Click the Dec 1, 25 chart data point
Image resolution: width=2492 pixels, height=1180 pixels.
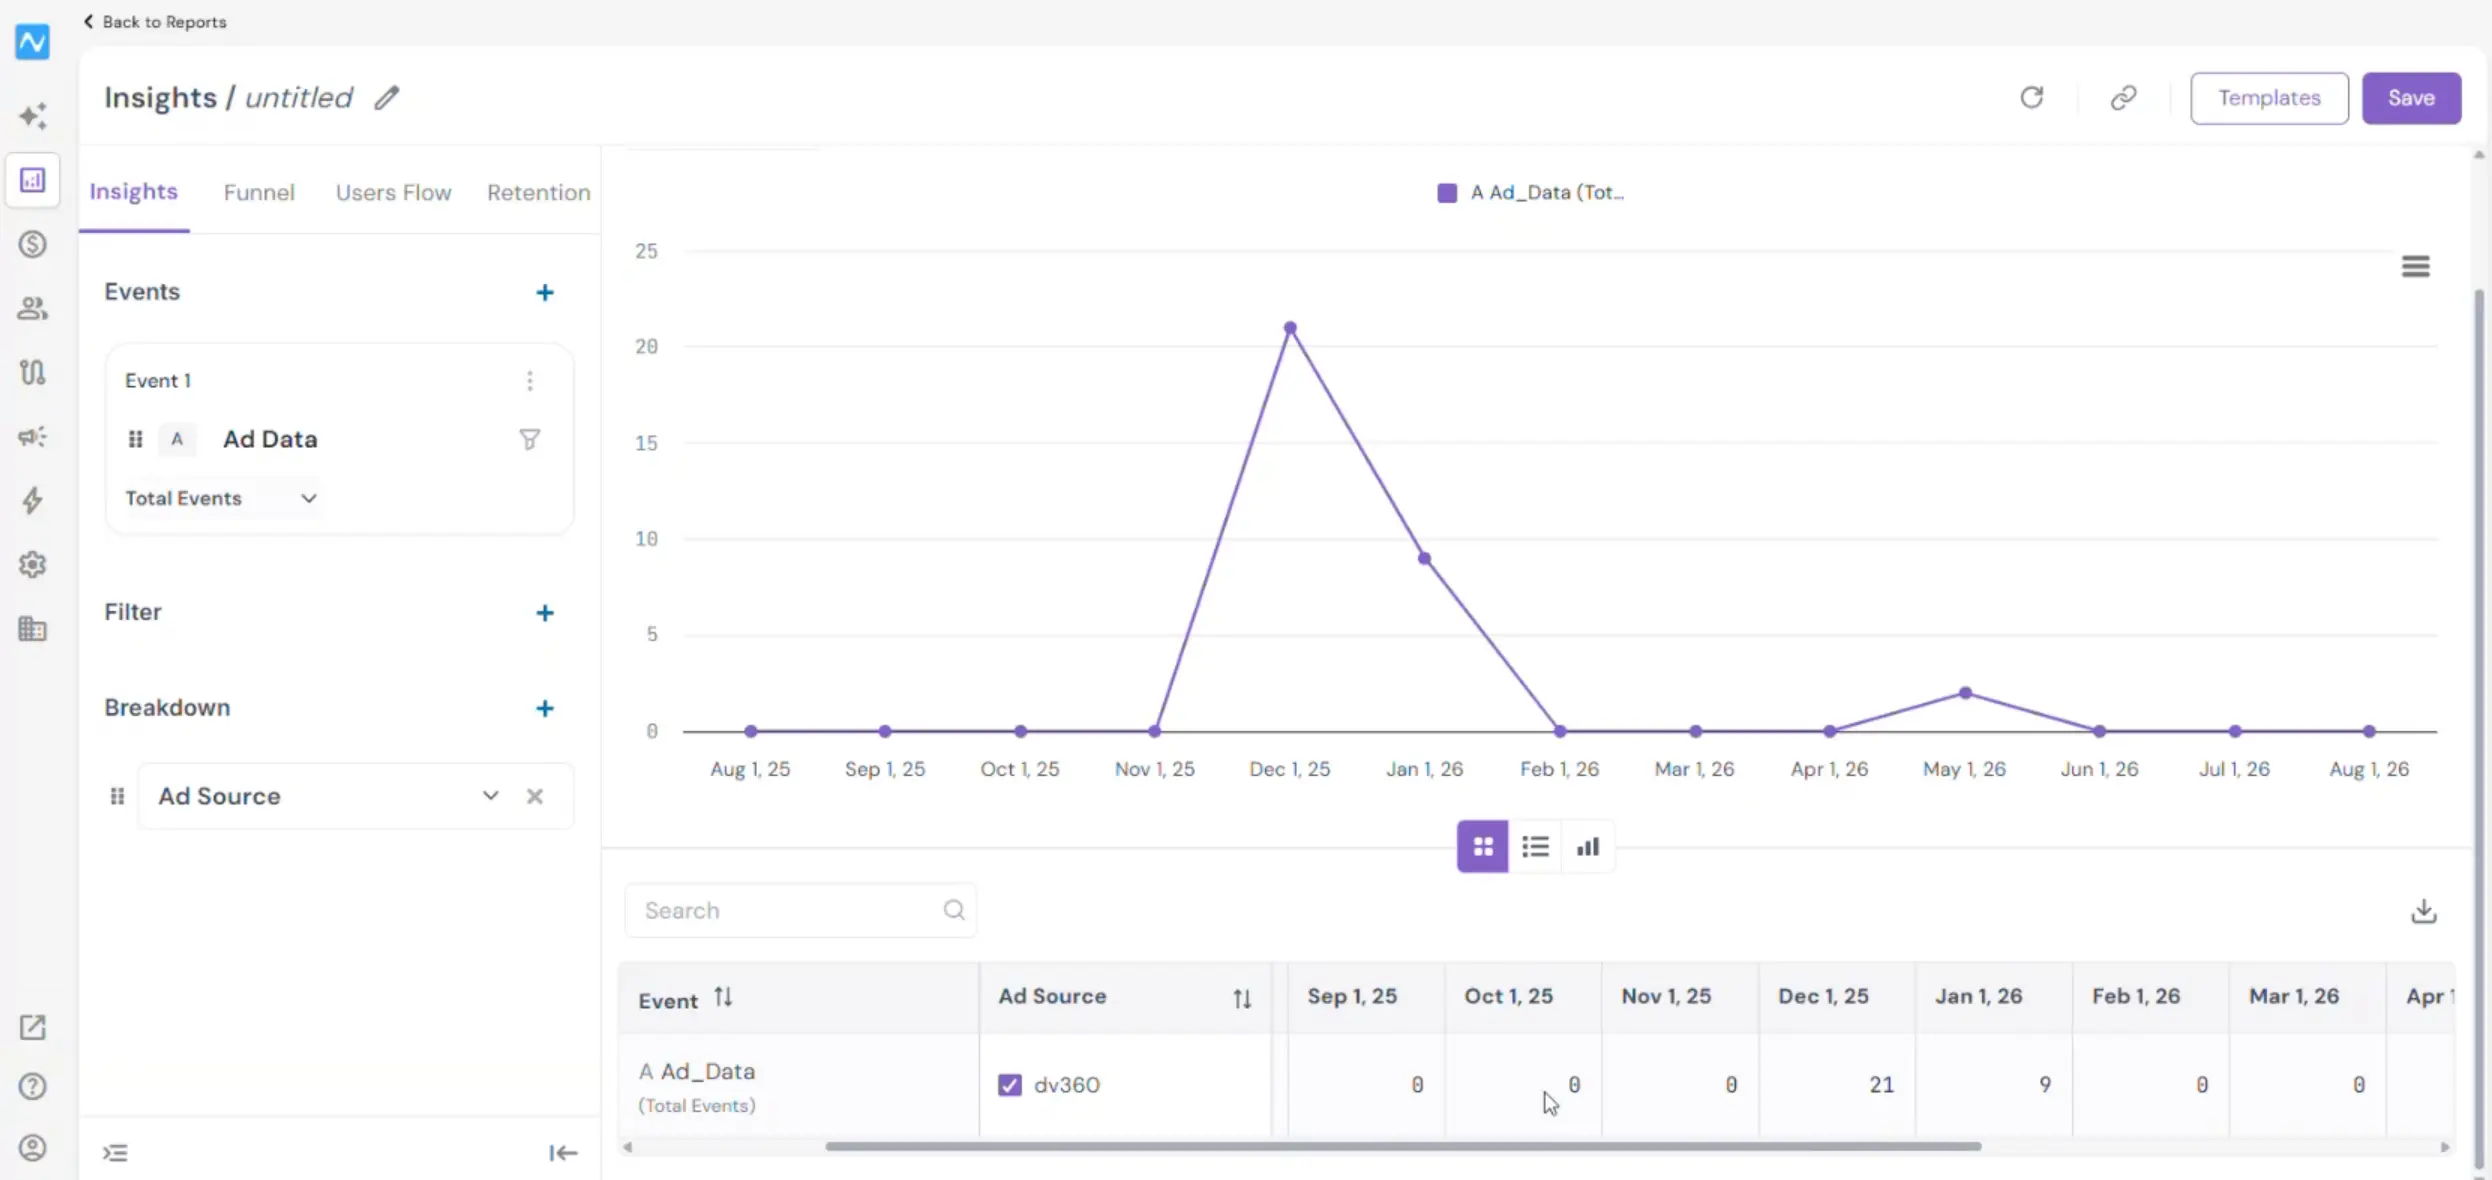tap(1290, 328)
